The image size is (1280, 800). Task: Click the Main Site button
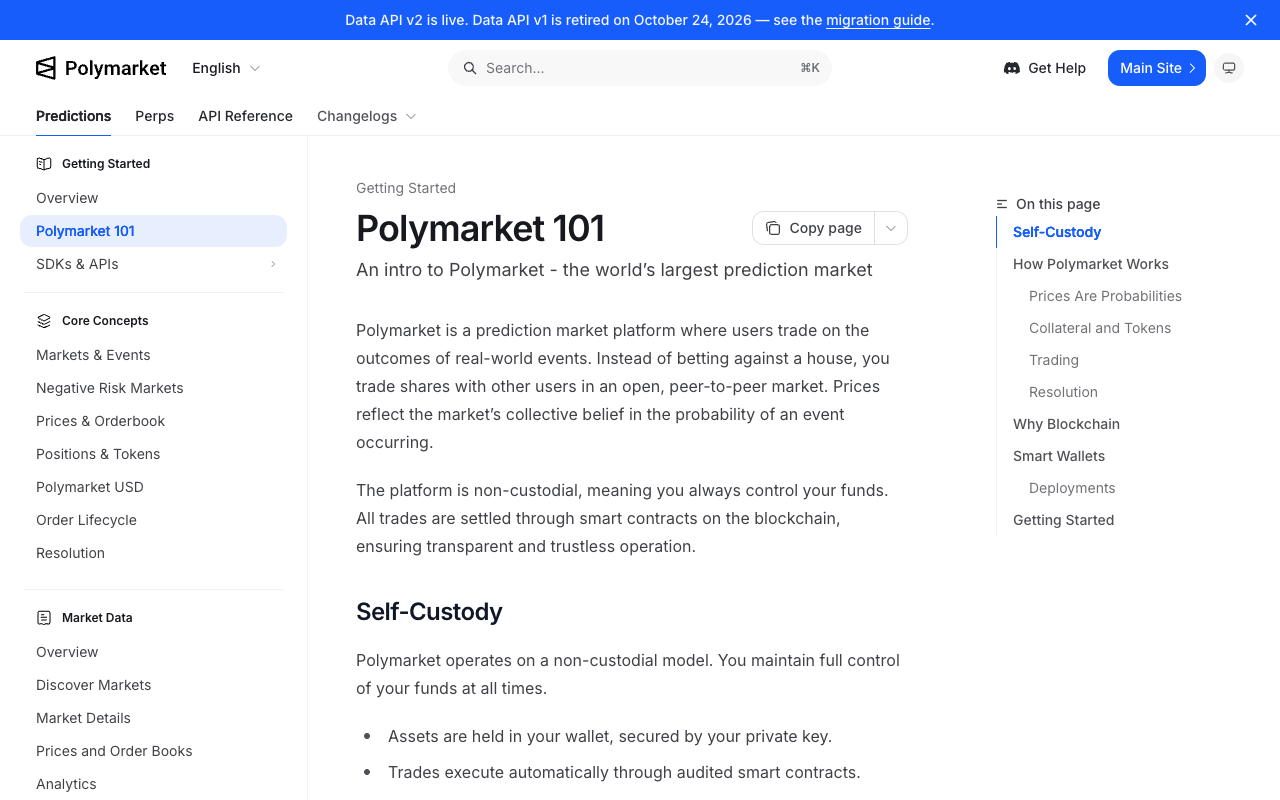point(1157,68)
